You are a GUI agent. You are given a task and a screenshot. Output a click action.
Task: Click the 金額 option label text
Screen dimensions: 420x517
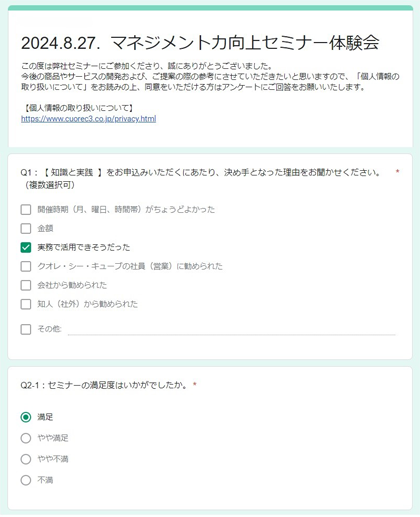(45, 228)
